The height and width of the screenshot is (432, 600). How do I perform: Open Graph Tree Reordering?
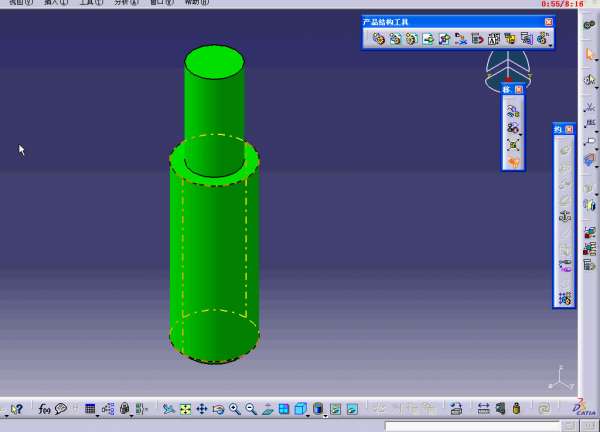478,39
